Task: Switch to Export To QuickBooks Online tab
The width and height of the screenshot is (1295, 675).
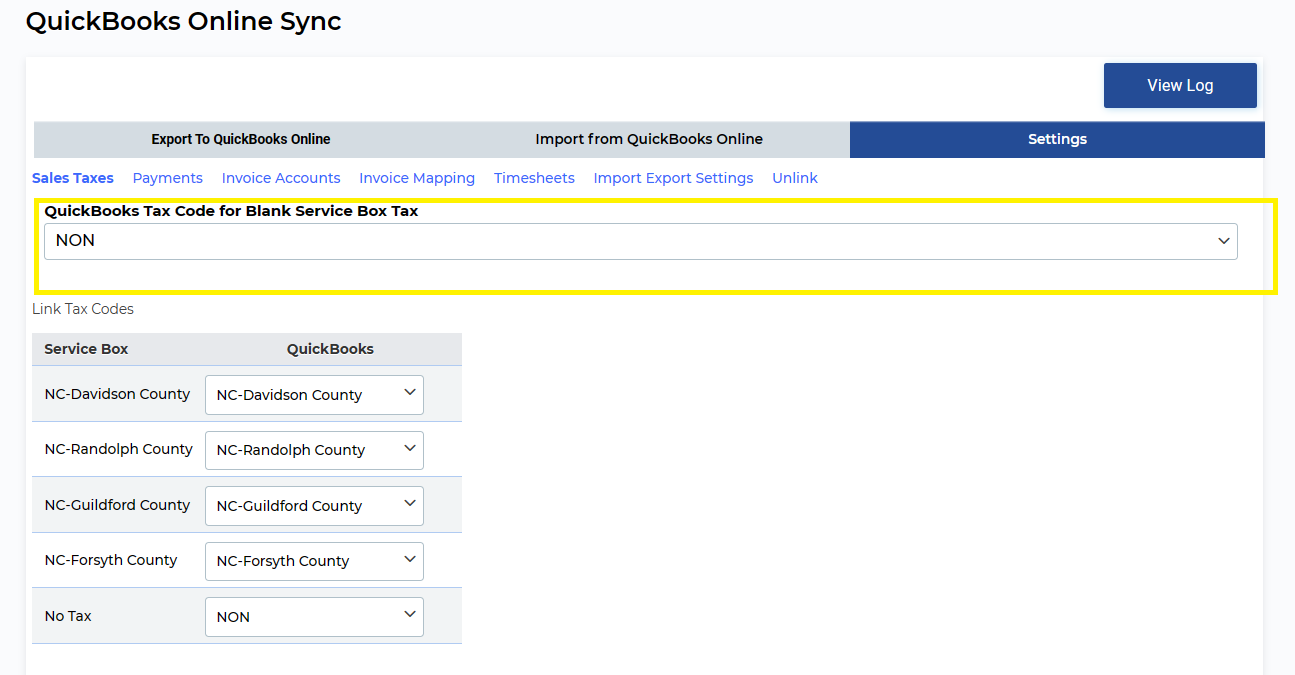Action: [241, 139]
